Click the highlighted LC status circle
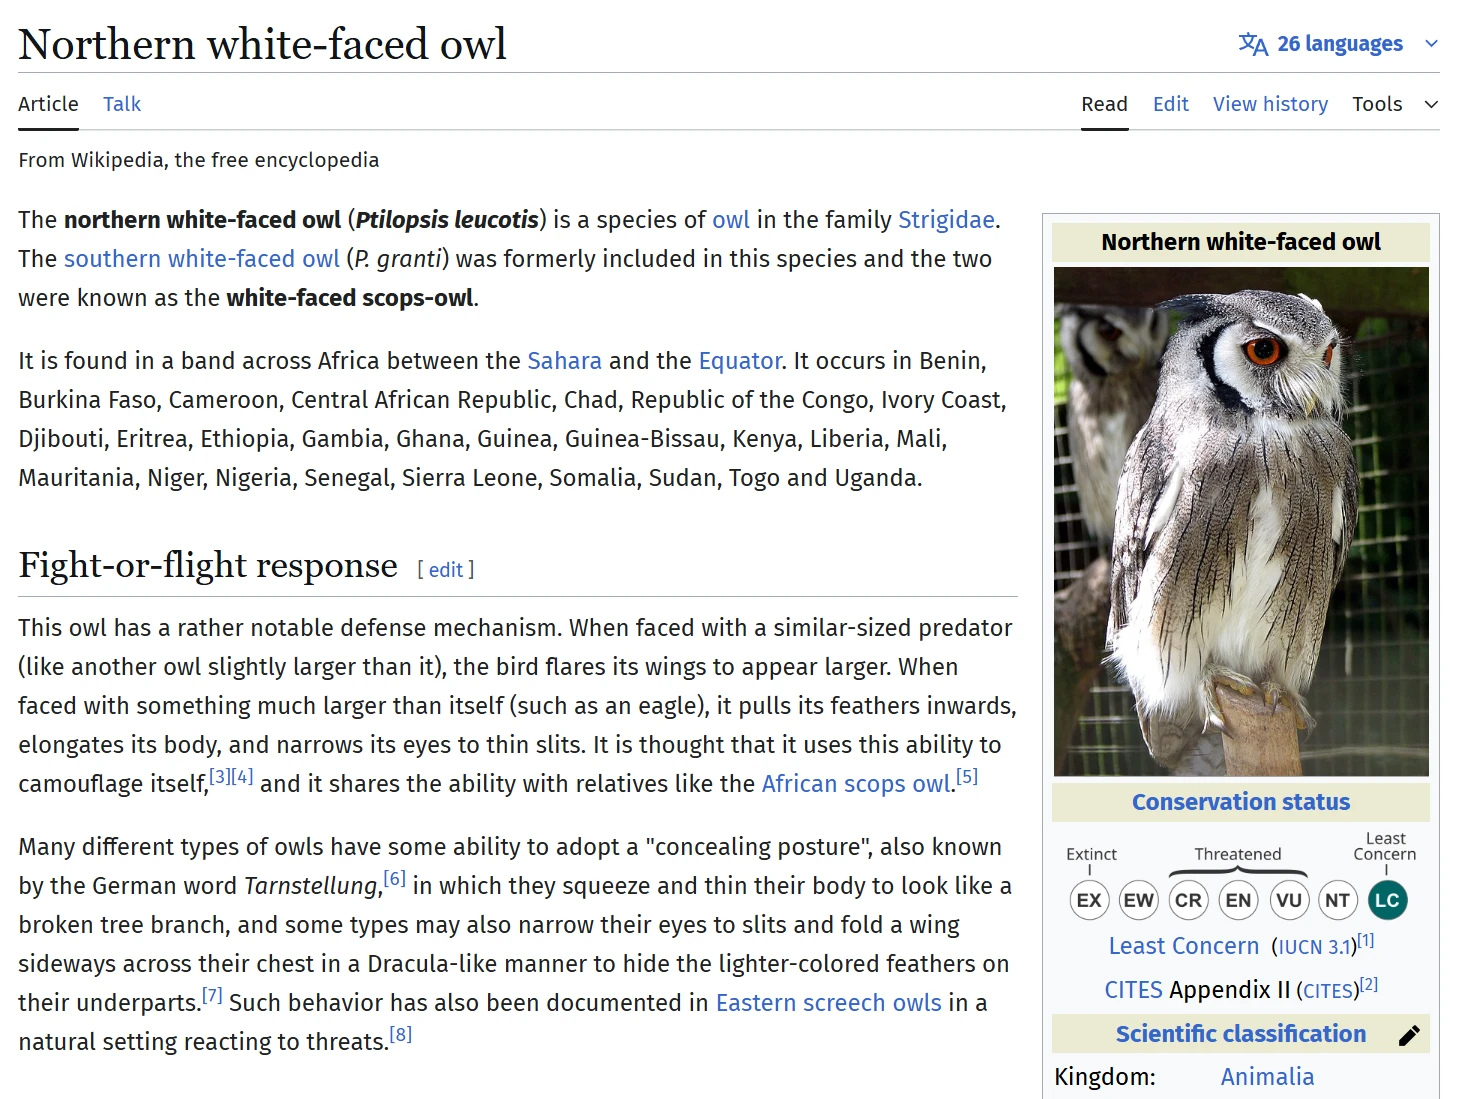Viewport: 1475px width, 1099px height. pos(1387,900)
